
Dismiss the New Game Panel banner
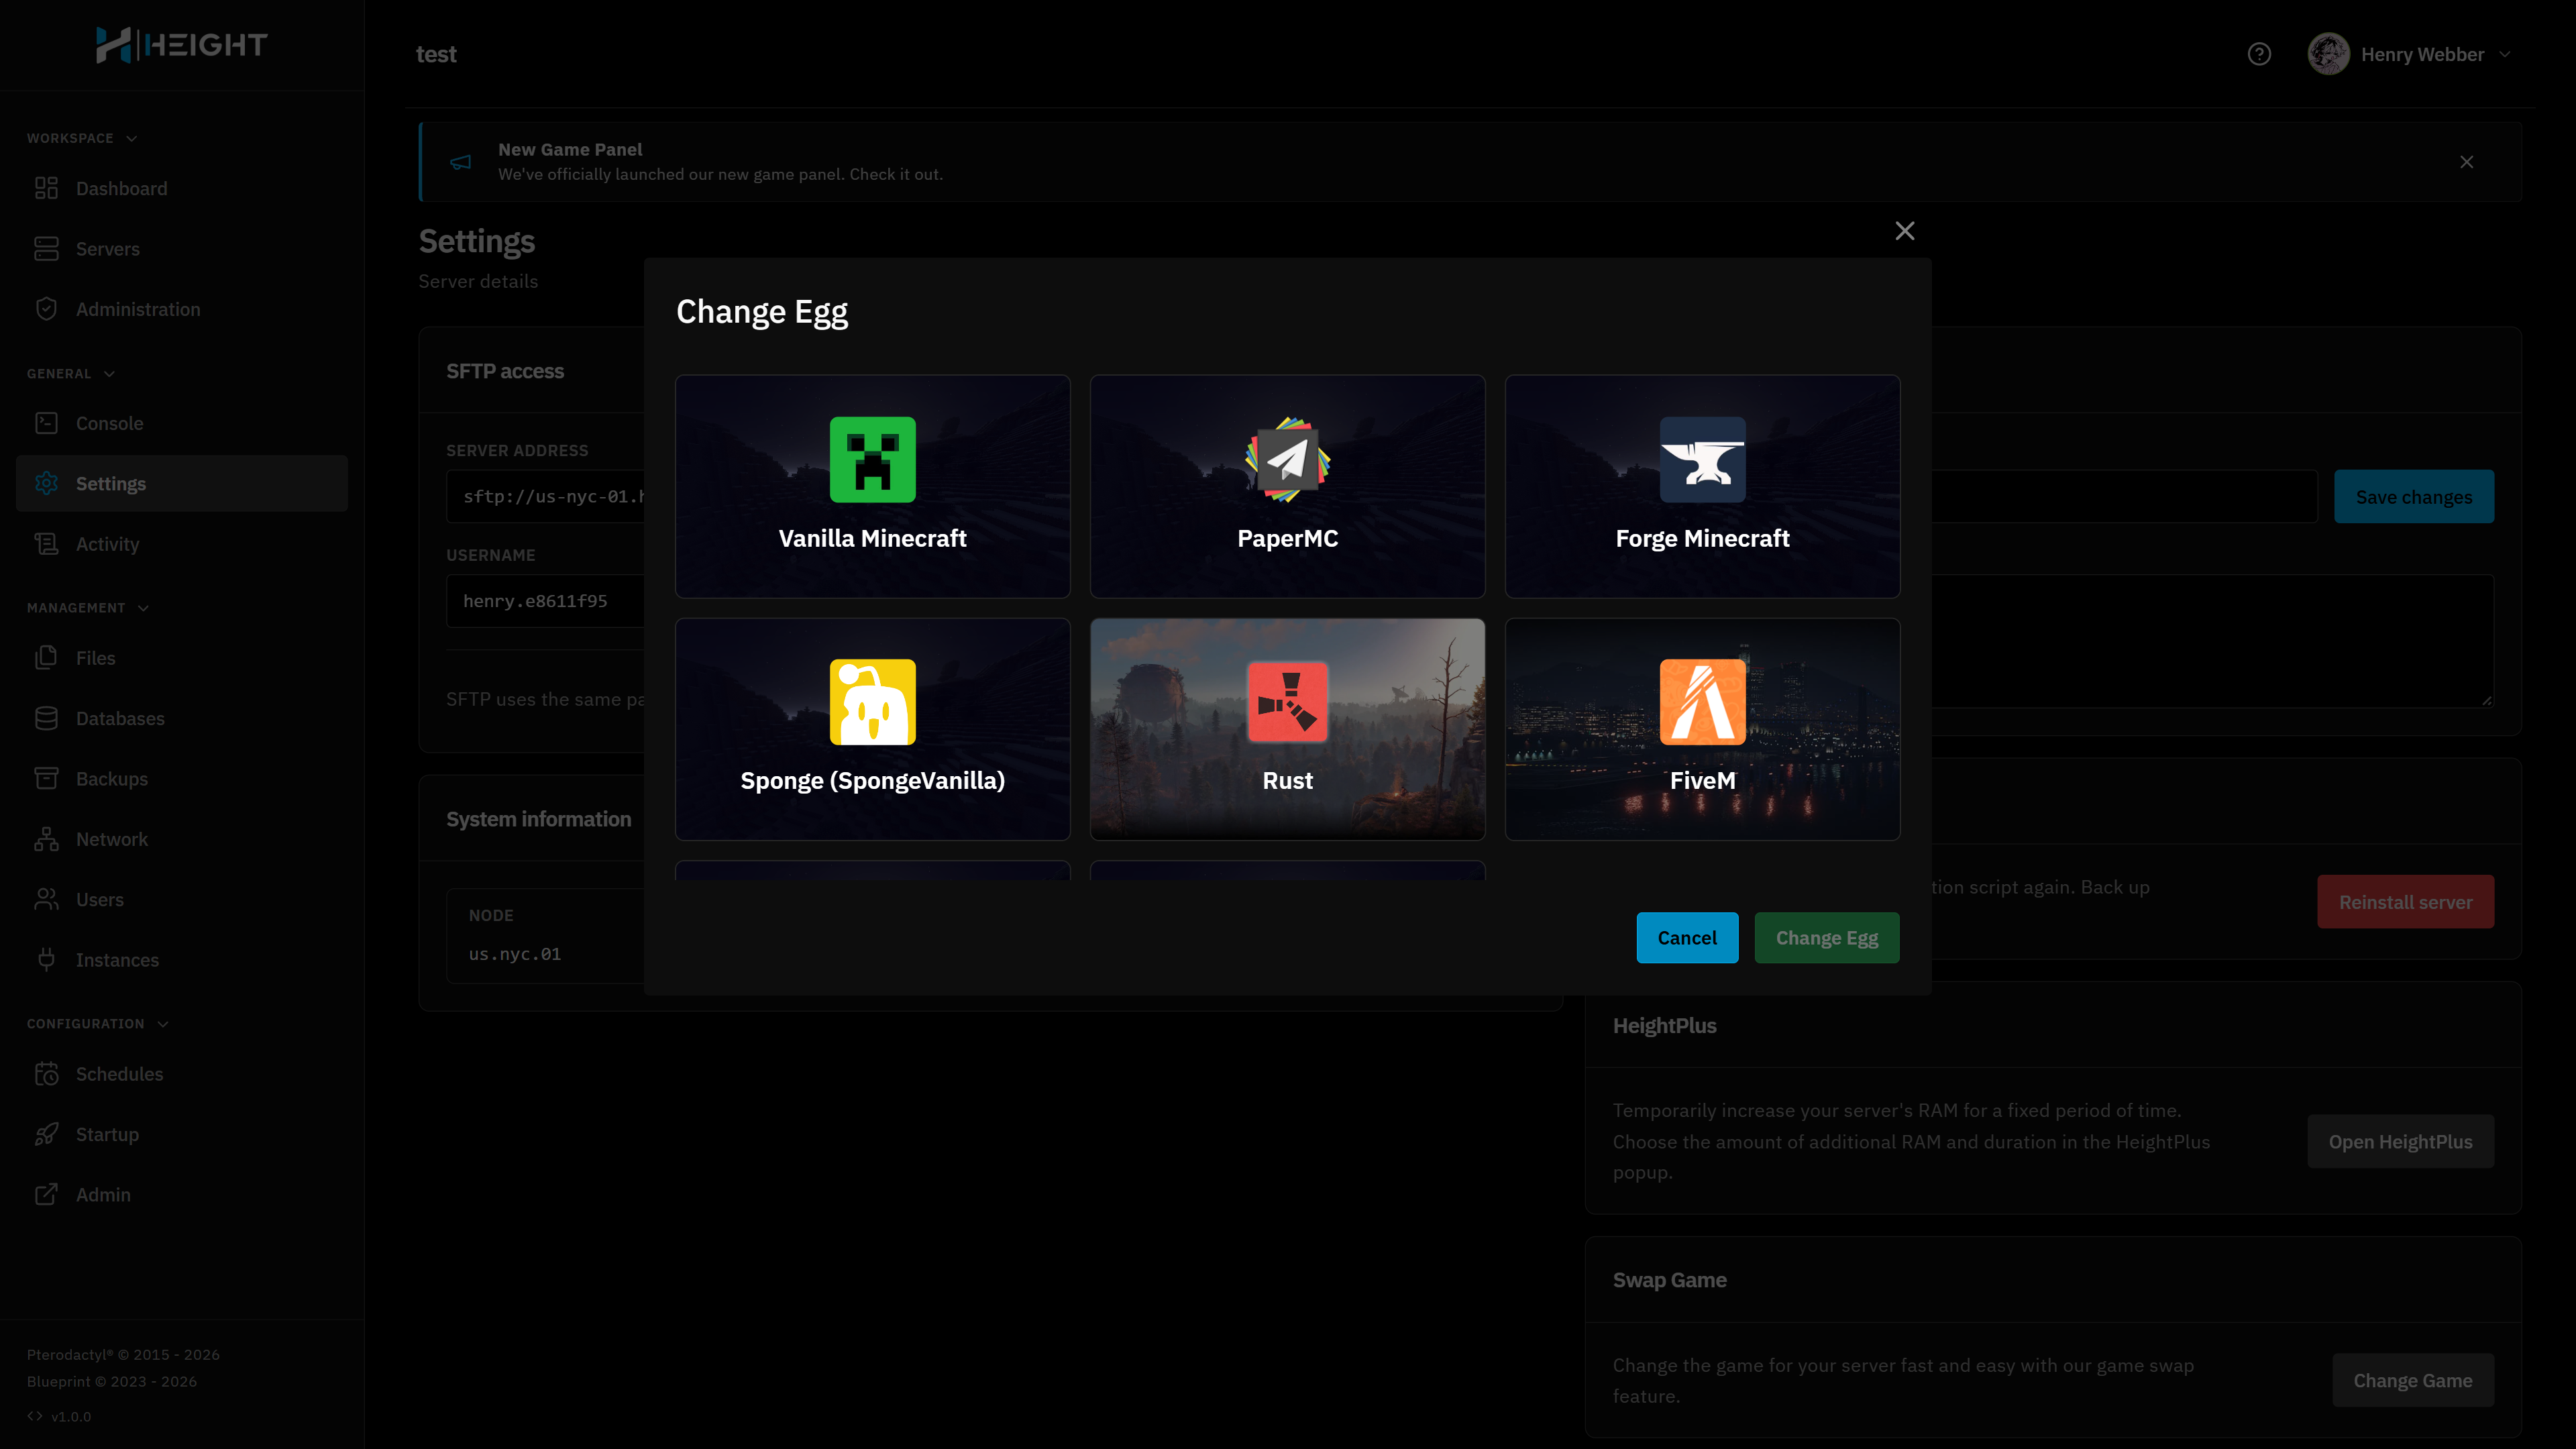[x=2466, y=162]
